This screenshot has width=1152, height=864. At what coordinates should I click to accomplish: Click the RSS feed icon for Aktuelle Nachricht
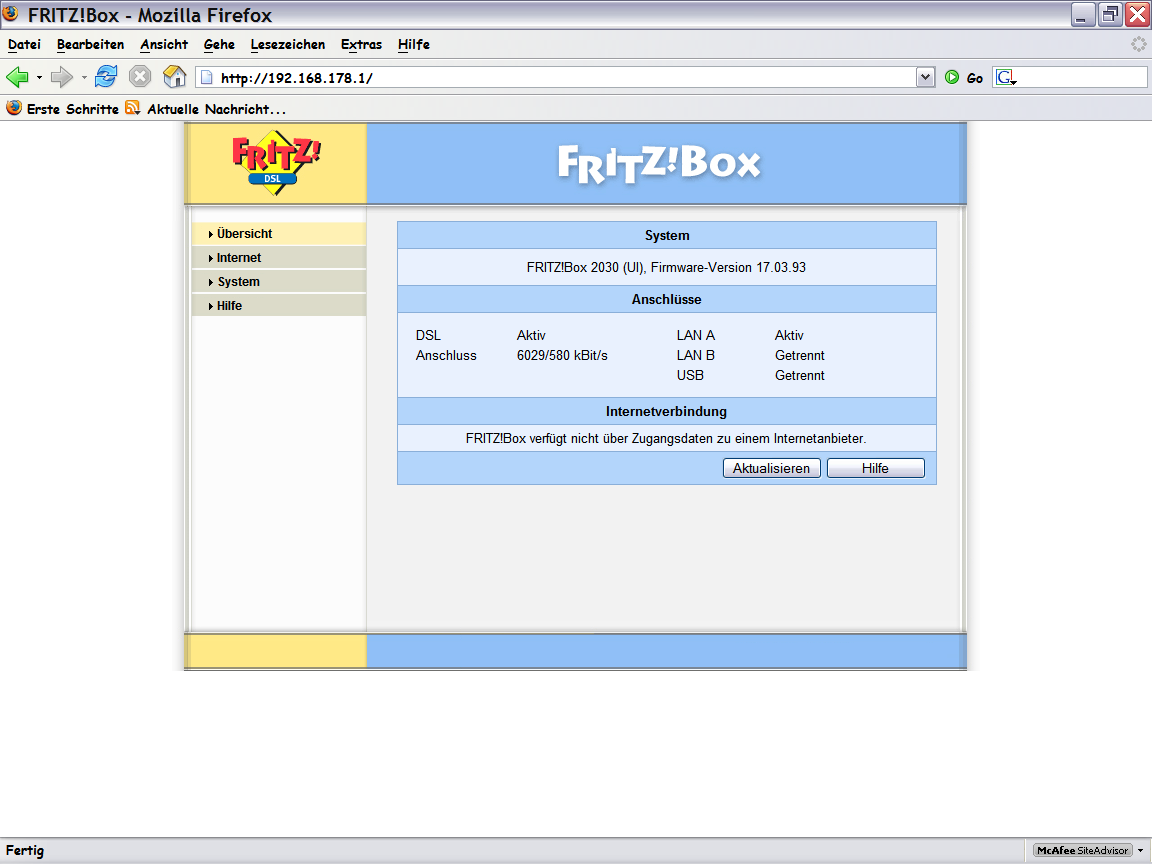tap(132, 108)
